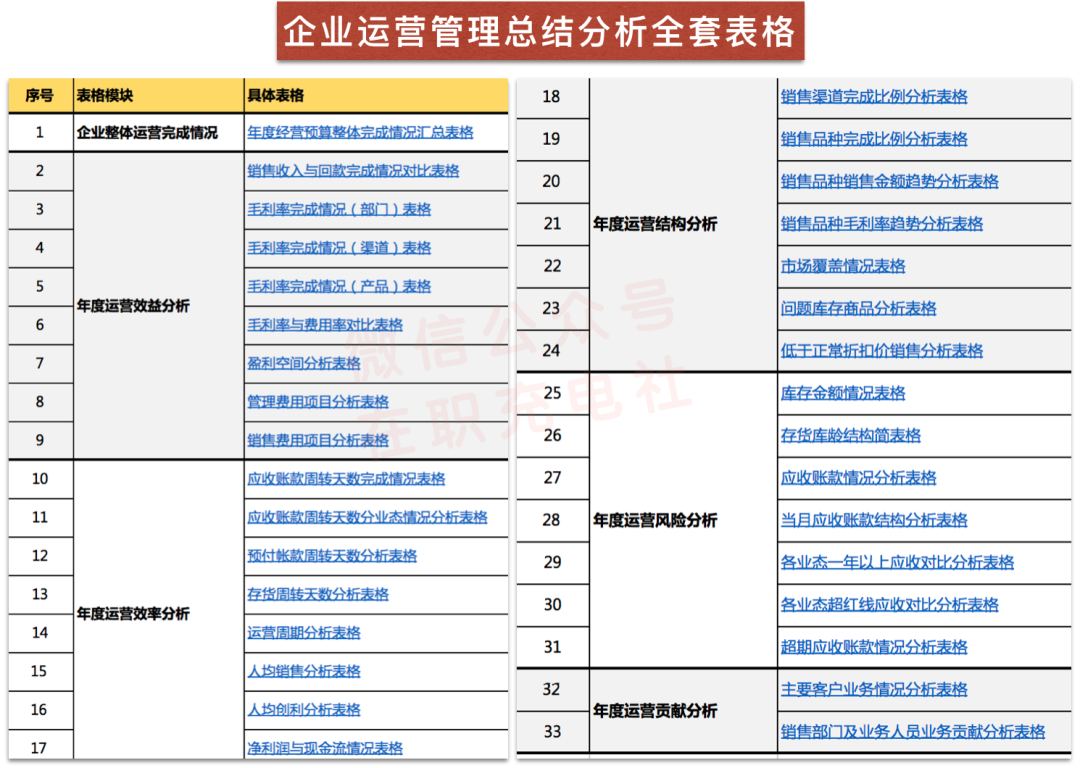
Task: Follow the 库存金额情况表格 link
Action: click(x=843, y=393)
